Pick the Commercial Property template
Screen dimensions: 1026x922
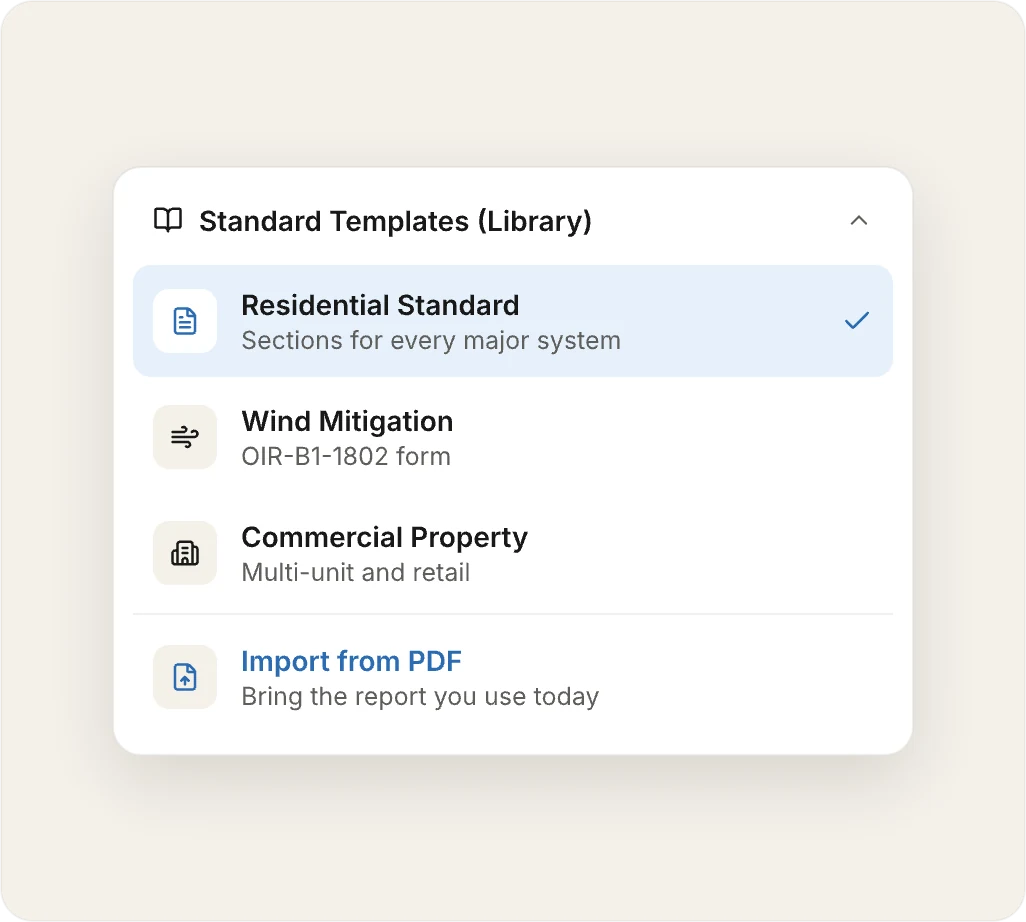click(x=513, y=553)
